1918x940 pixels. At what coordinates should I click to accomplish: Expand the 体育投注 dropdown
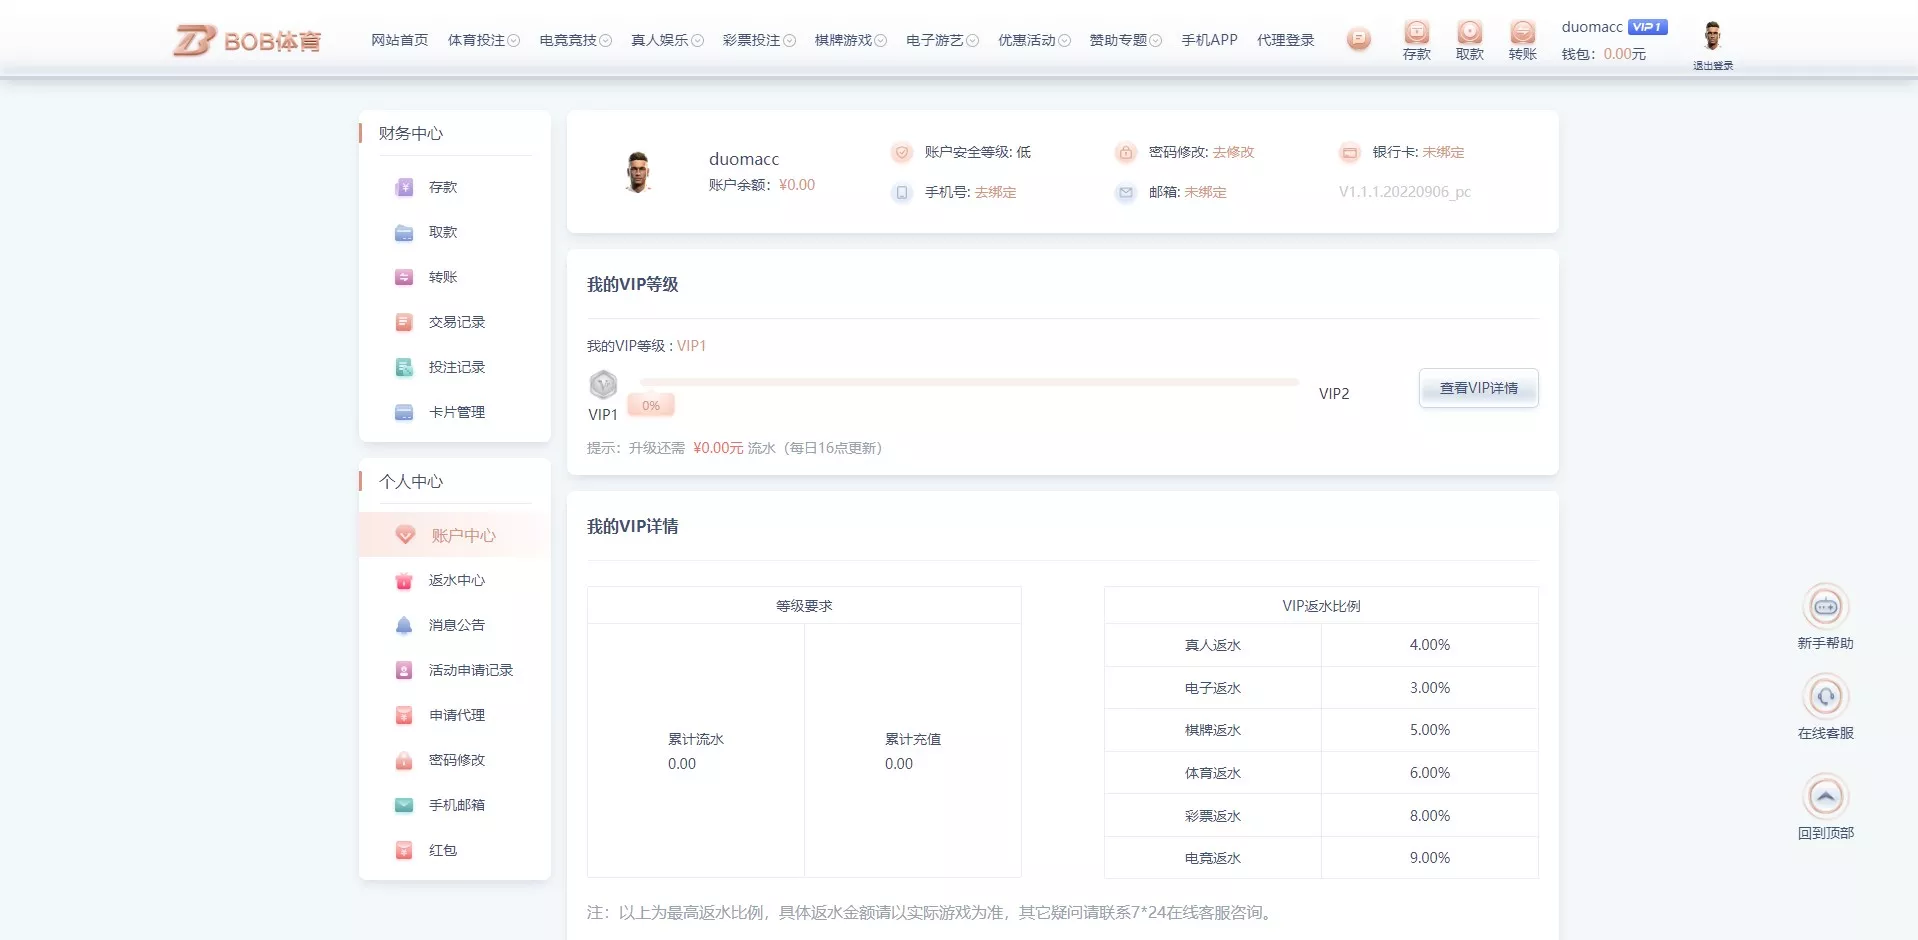coord(484,40)
